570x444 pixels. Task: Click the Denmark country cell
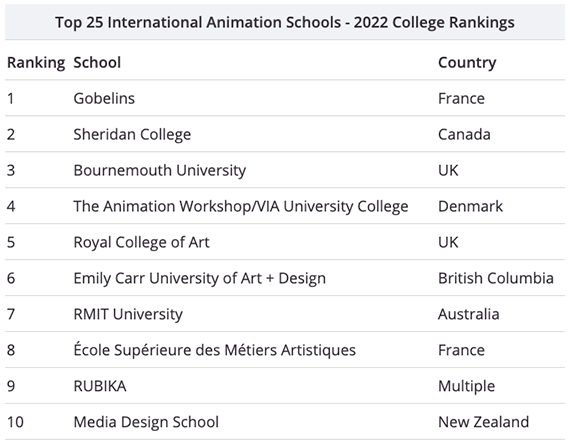470,207
